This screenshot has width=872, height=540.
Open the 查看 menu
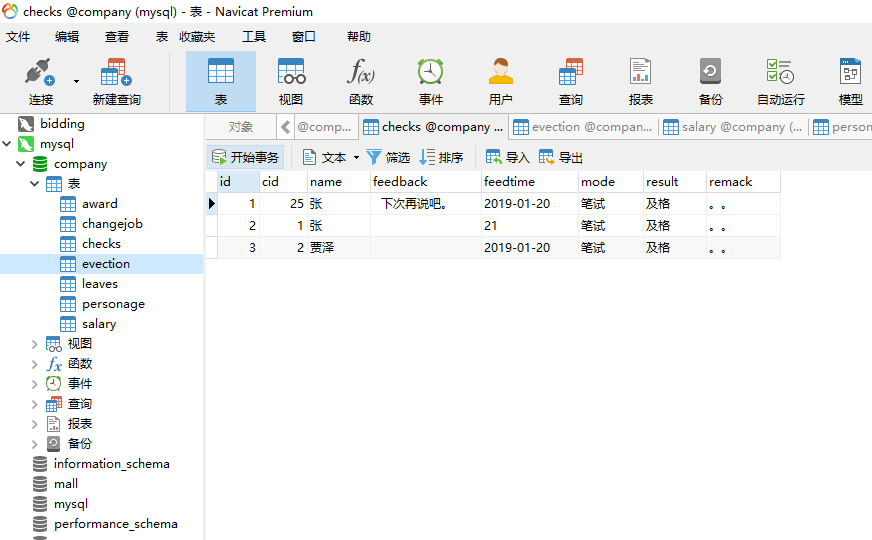point(117,37)
